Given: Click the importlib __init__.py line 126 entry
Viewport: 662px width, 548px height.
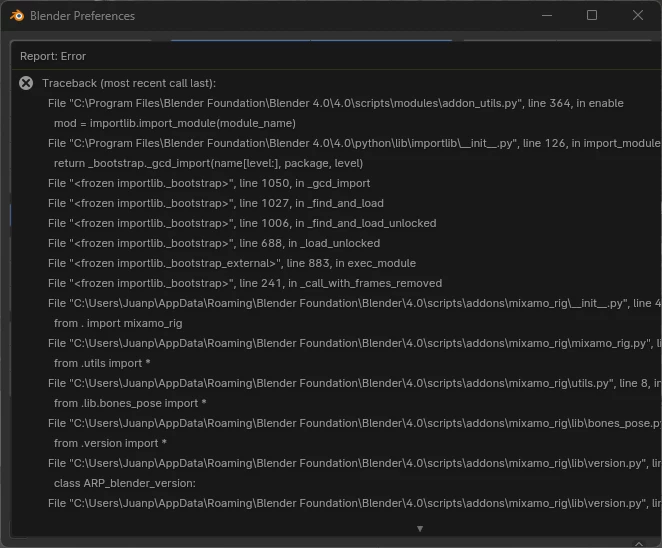Looking at the screenshot, I should tap(354, 144).
